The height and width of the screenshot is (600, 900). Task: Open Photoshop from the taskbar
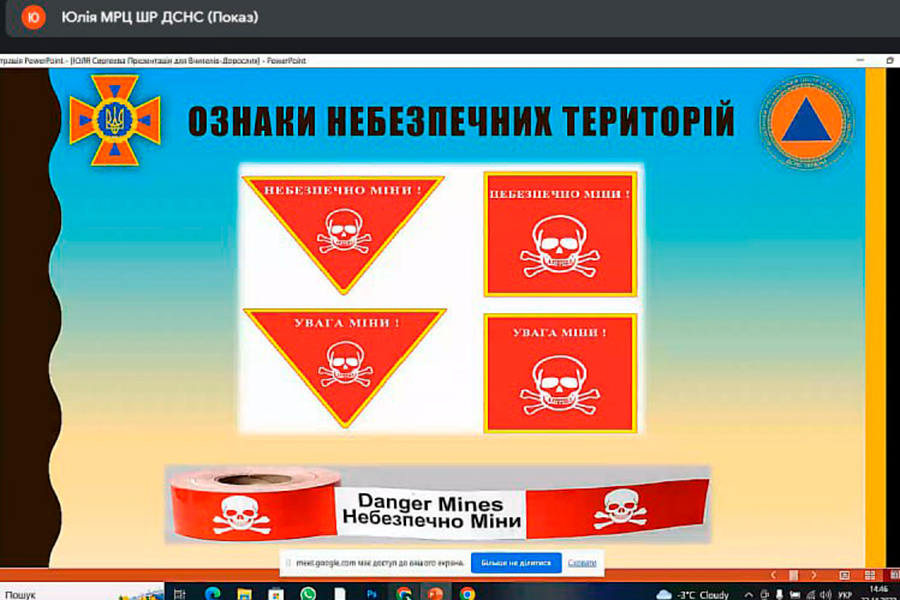click(x=371, y=594)
